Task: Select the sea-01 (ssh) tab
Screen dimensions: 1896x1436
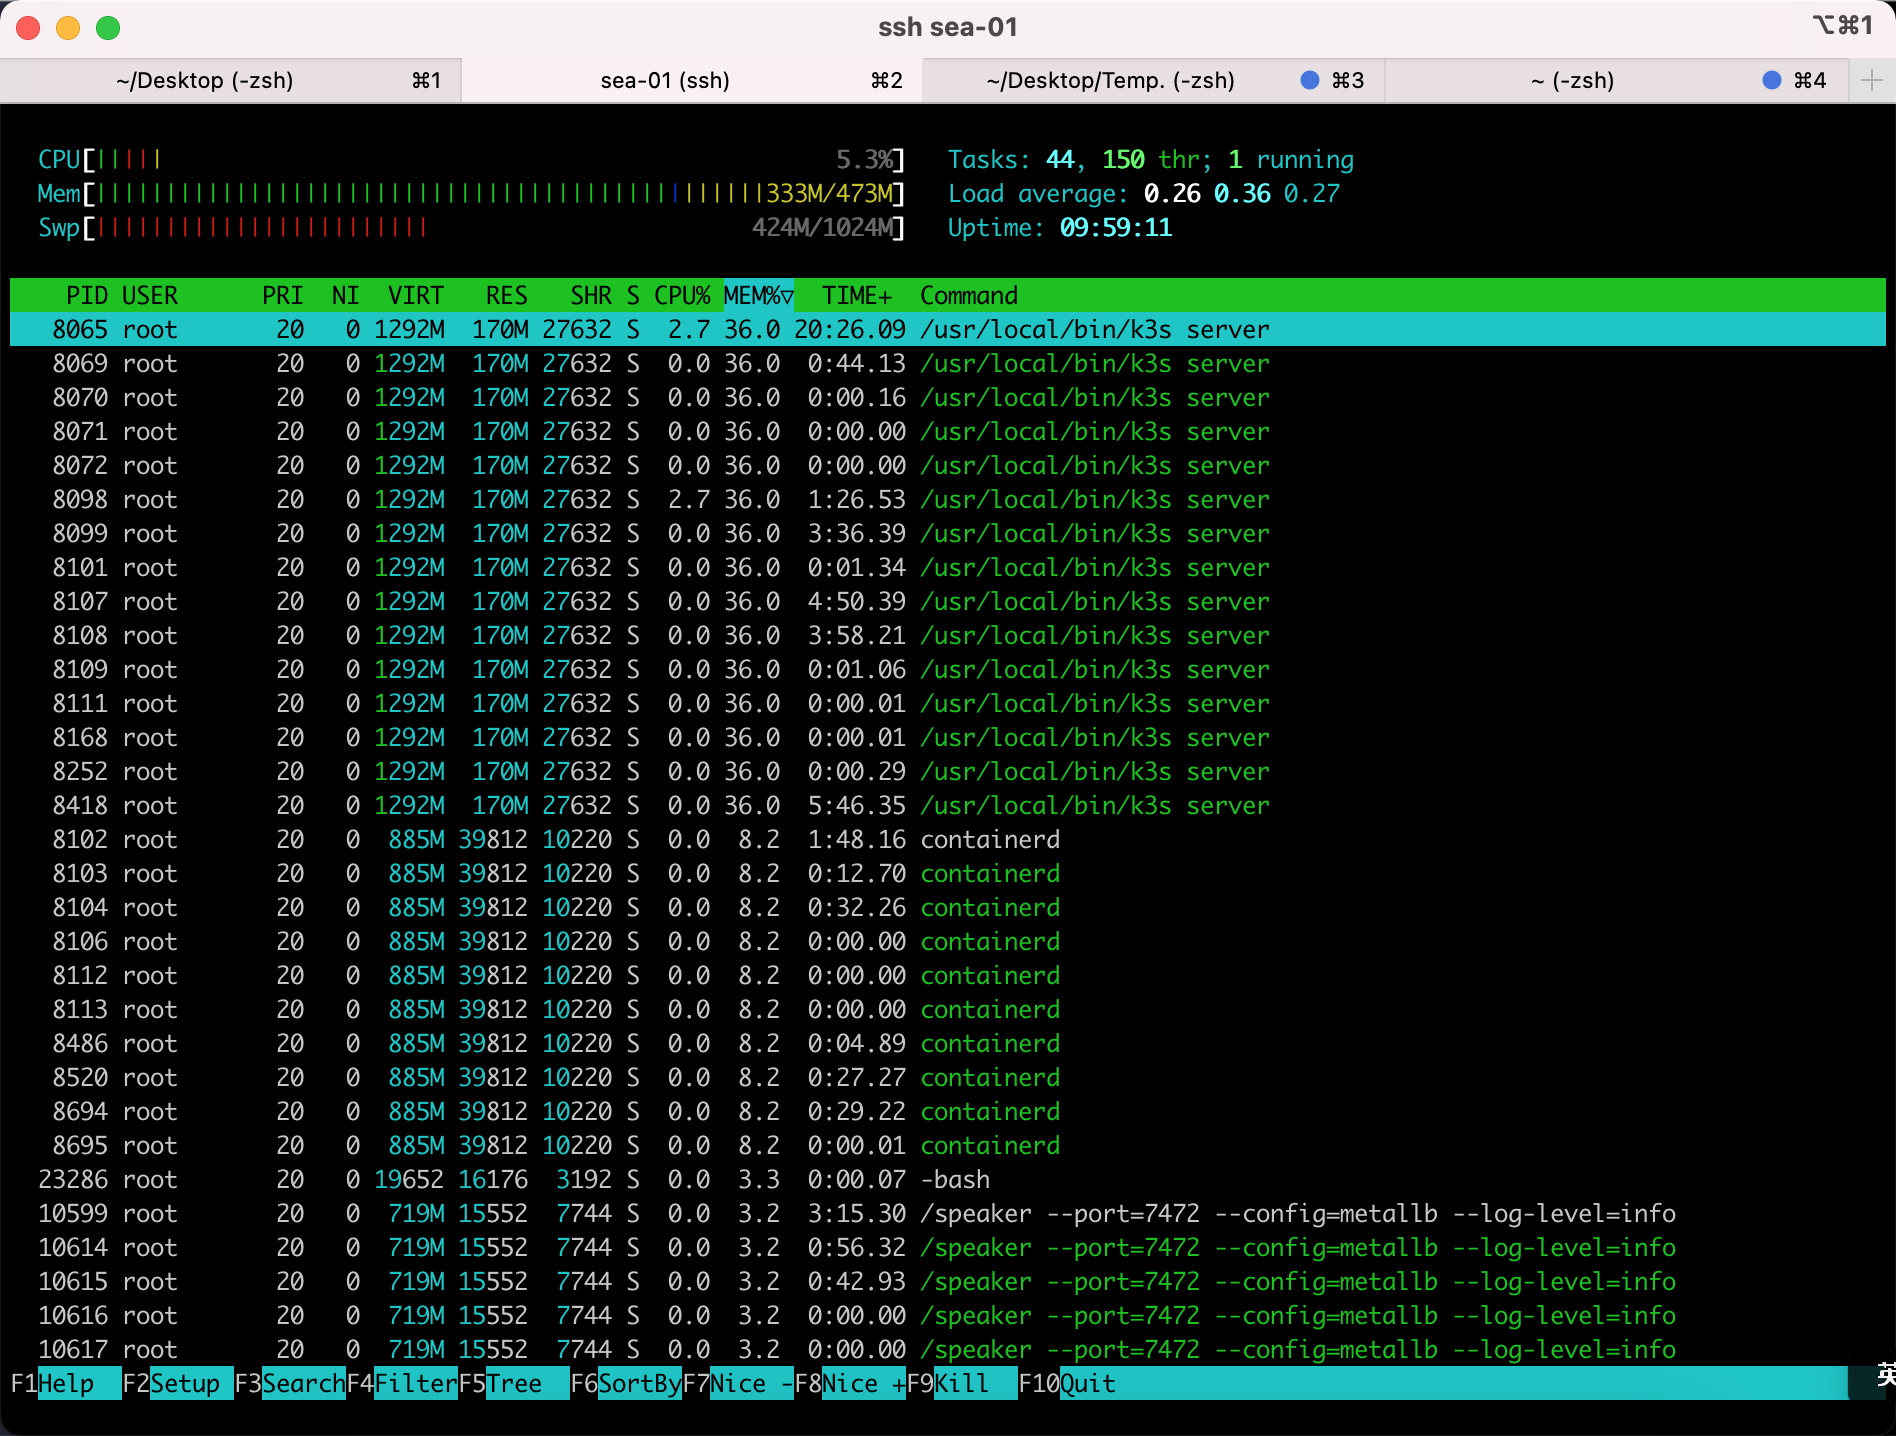Action: click(691, 81)
